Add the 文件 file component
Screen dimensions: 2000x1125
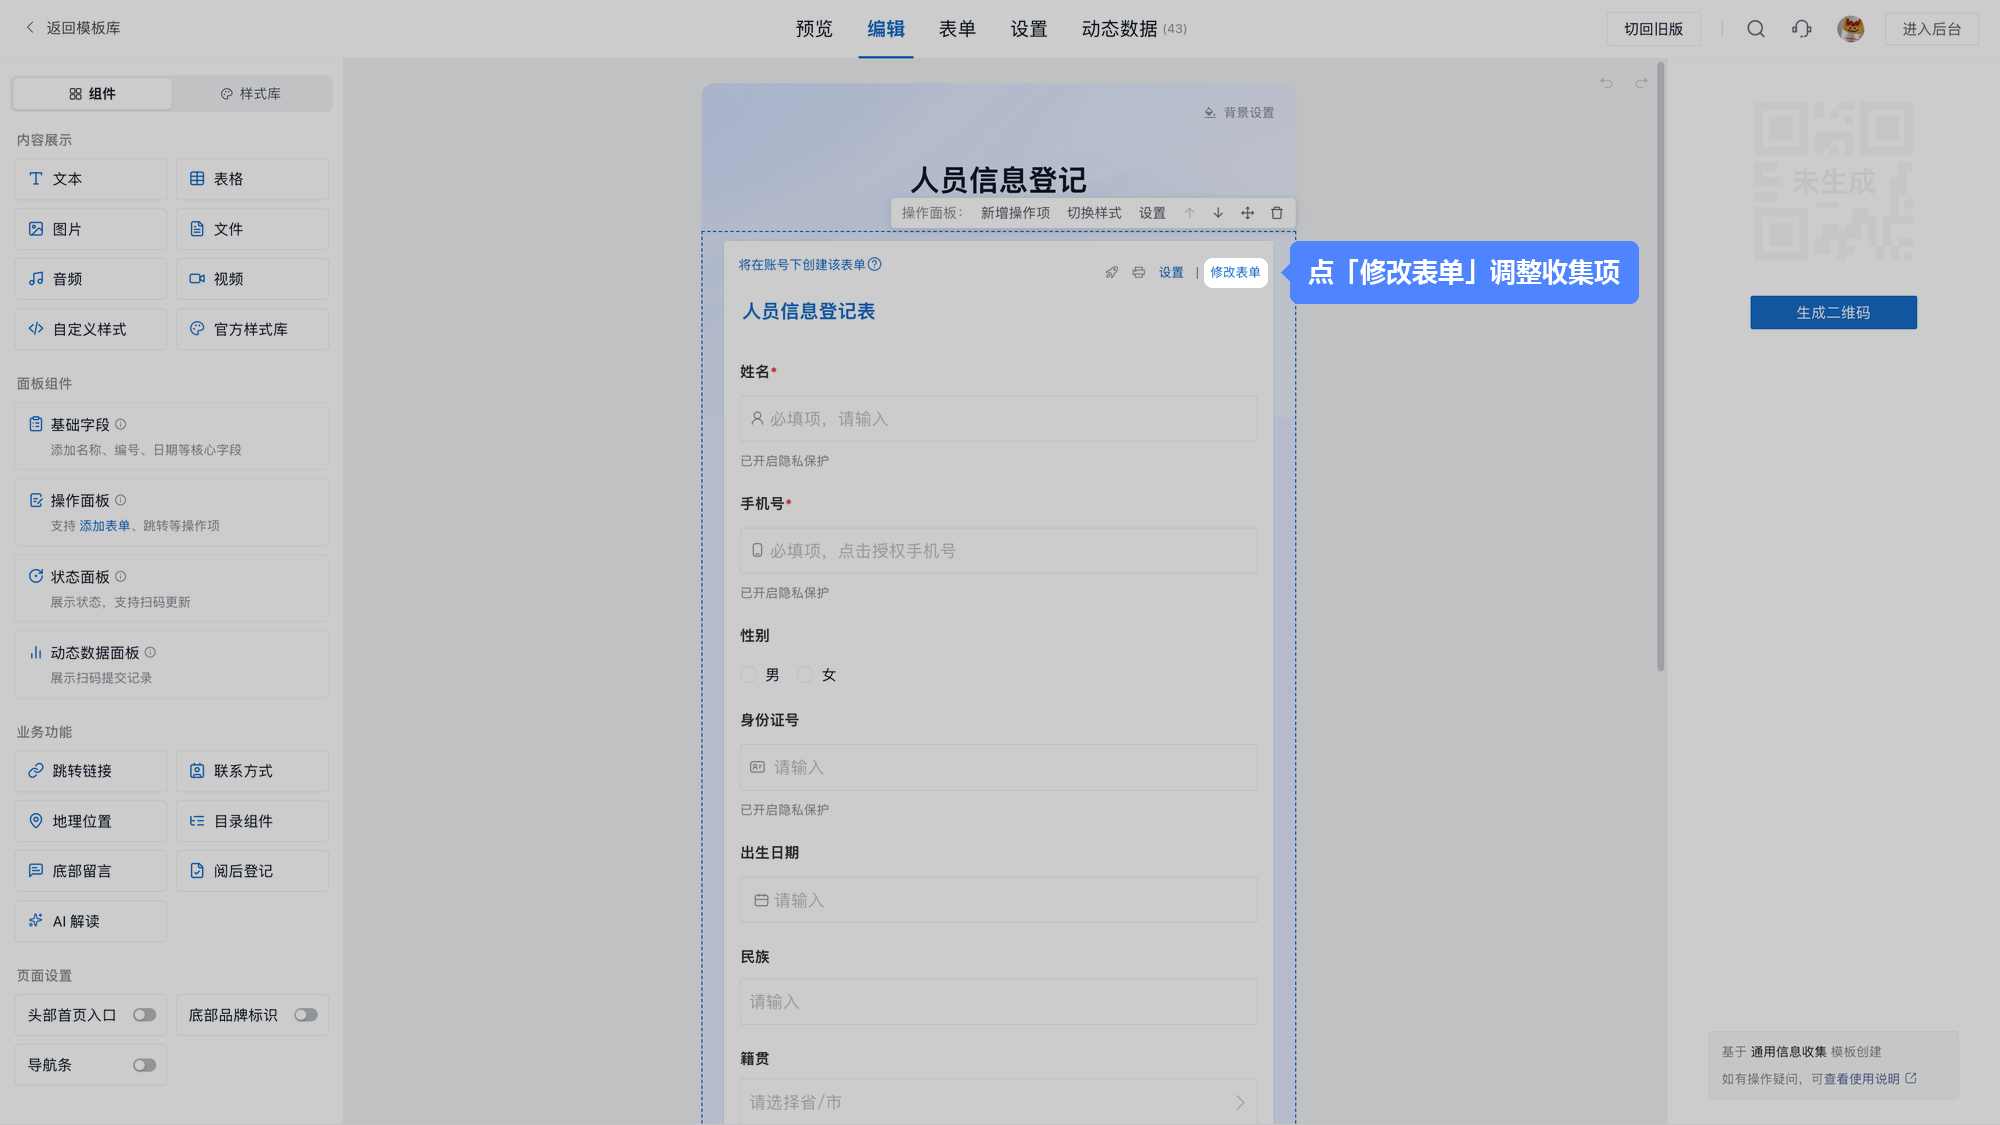pos(252,229)
